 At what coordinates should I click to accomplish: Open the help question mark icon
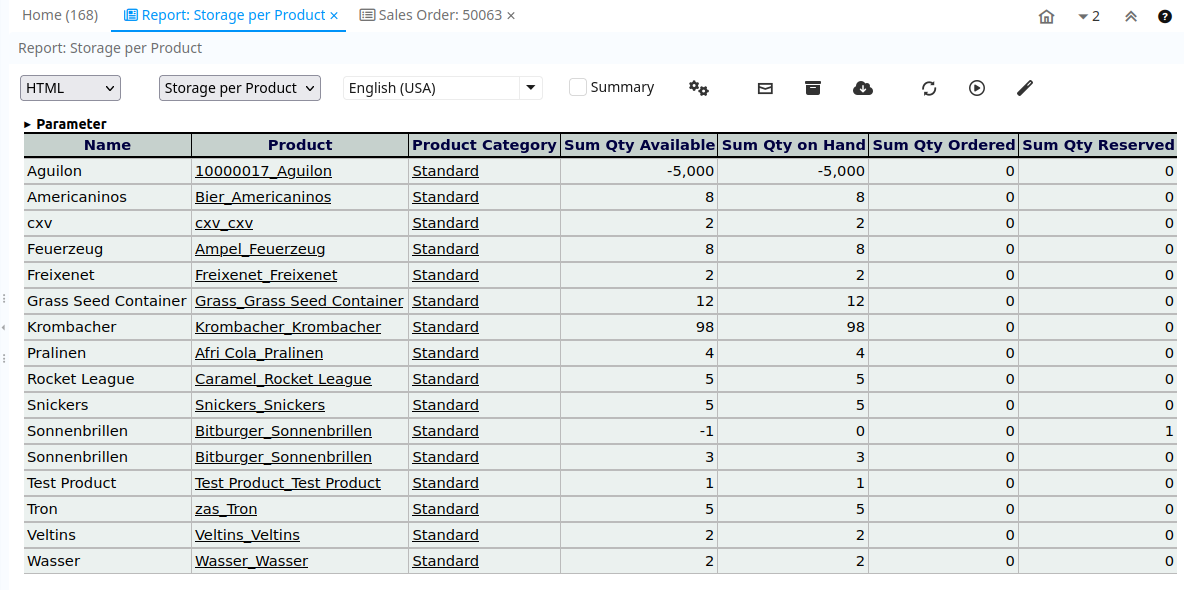coord(1165,16)
